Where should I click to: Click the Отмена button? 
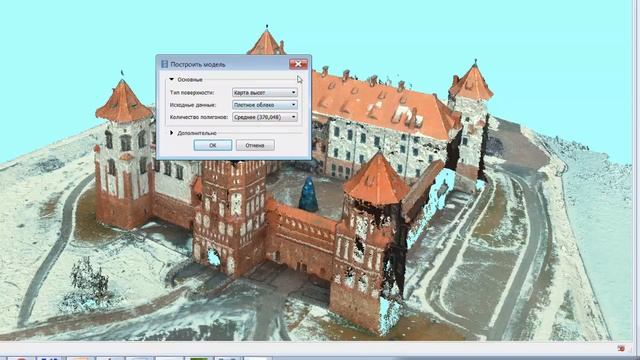point(255,145)
